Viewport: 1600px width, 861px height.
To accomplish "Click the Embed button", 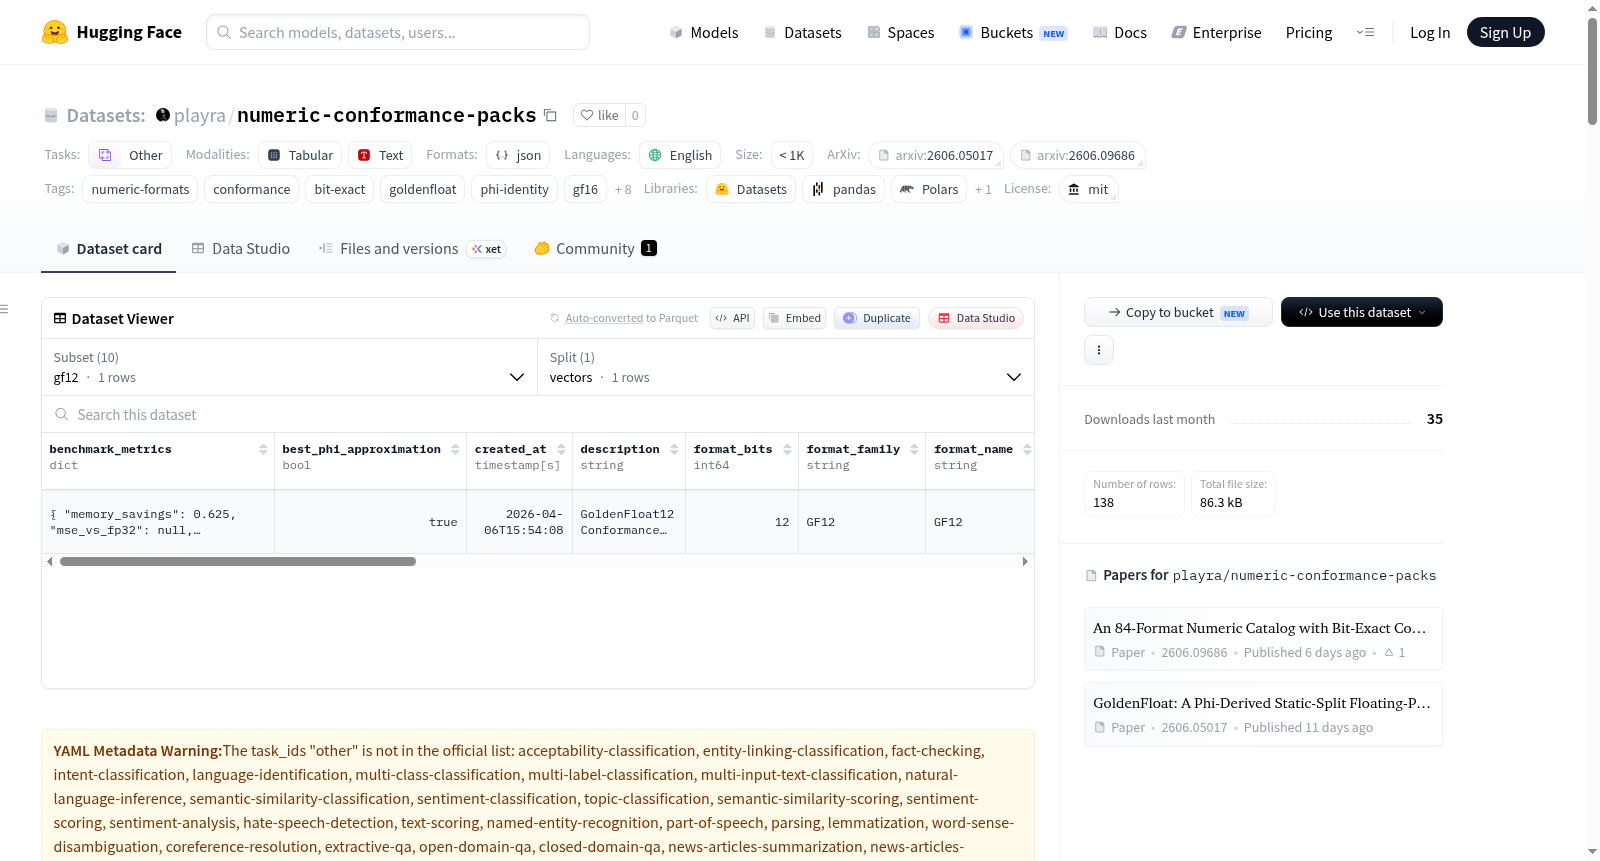I will pos(794,318).
